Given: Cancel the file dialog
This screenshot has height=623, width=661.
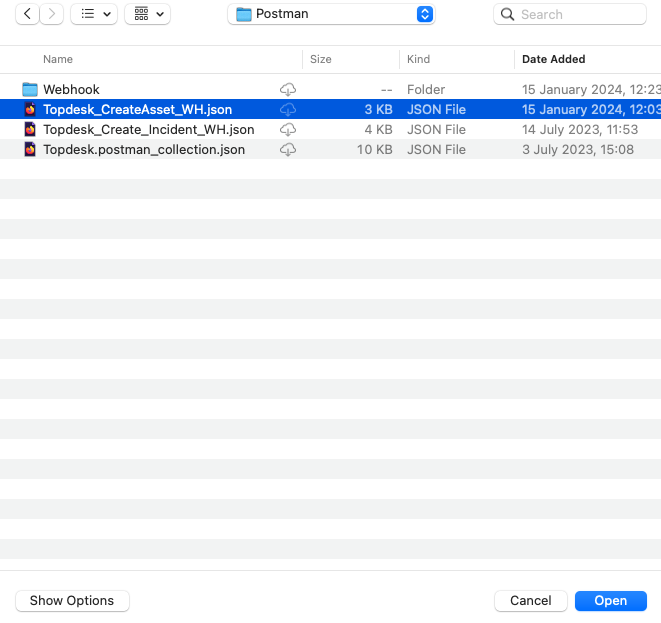Looking at the screenshot, I should pyautogui.click(x=530, y=601).
